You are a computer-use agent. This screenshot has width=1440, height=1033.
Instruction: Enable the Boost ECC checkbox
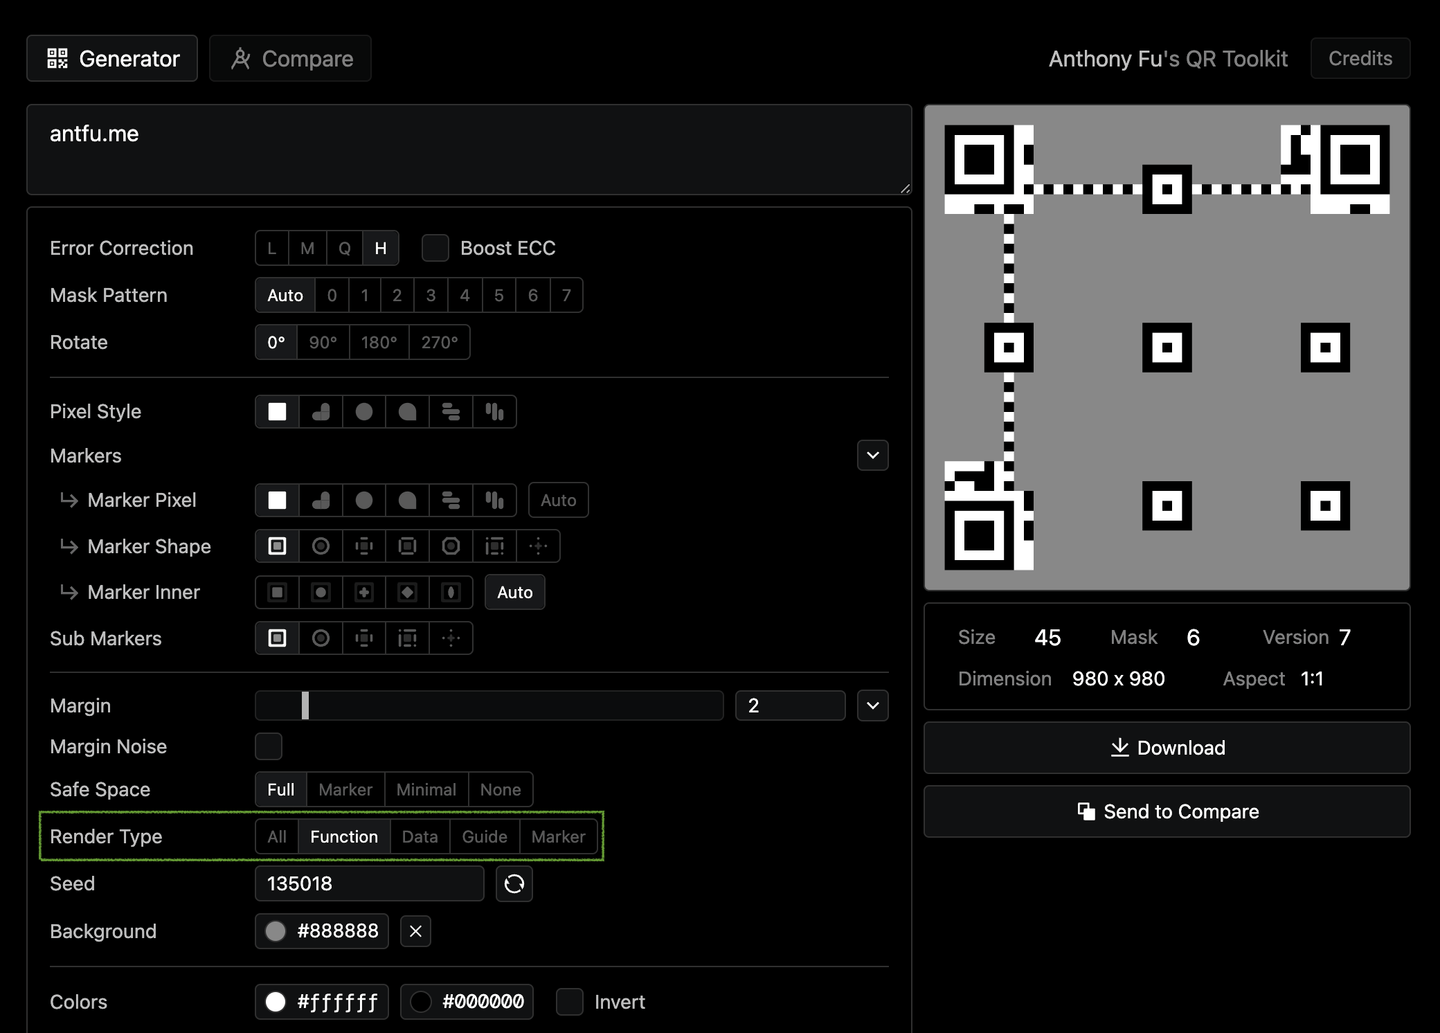[x=435, y=248]
